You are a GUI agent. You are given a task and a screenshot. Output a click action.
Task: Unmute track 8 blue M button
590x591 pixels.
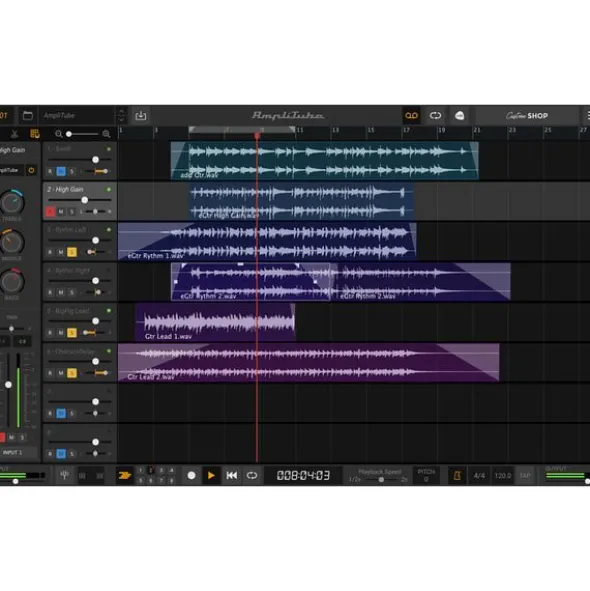coord(61,454)
